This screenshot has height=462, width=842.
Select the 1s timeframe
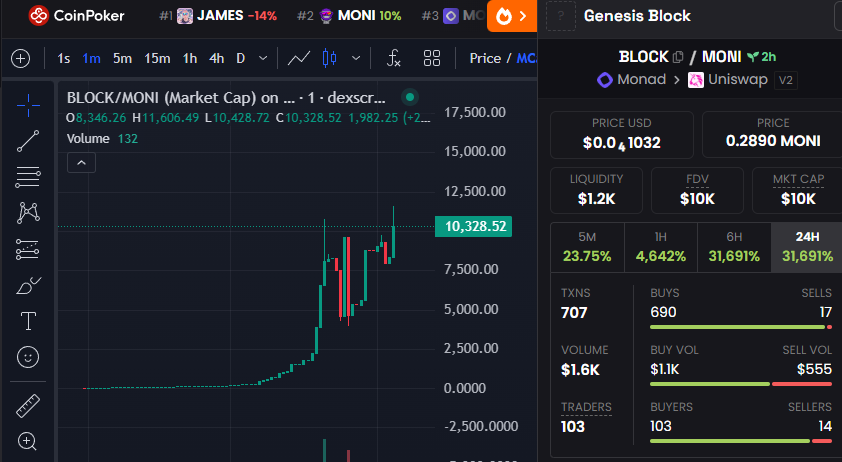coord(63,59)
